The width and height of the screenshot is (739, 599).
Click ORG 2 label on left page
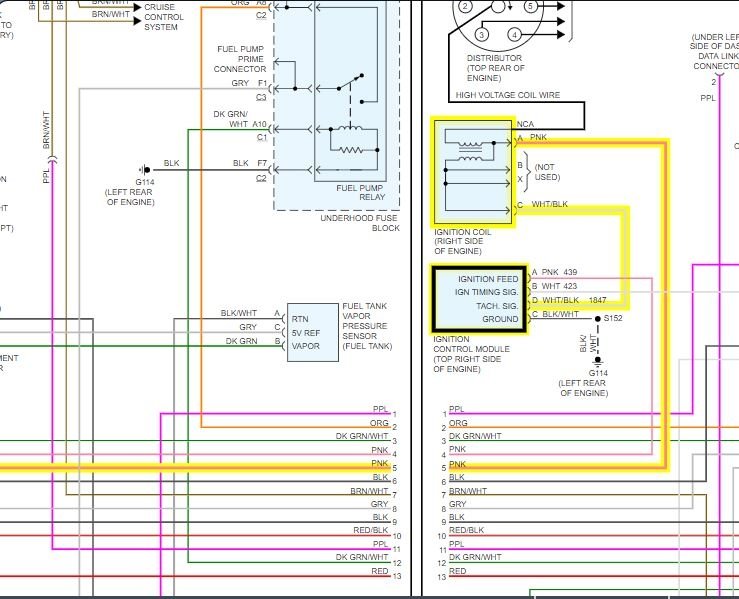(x=383, y=424)
